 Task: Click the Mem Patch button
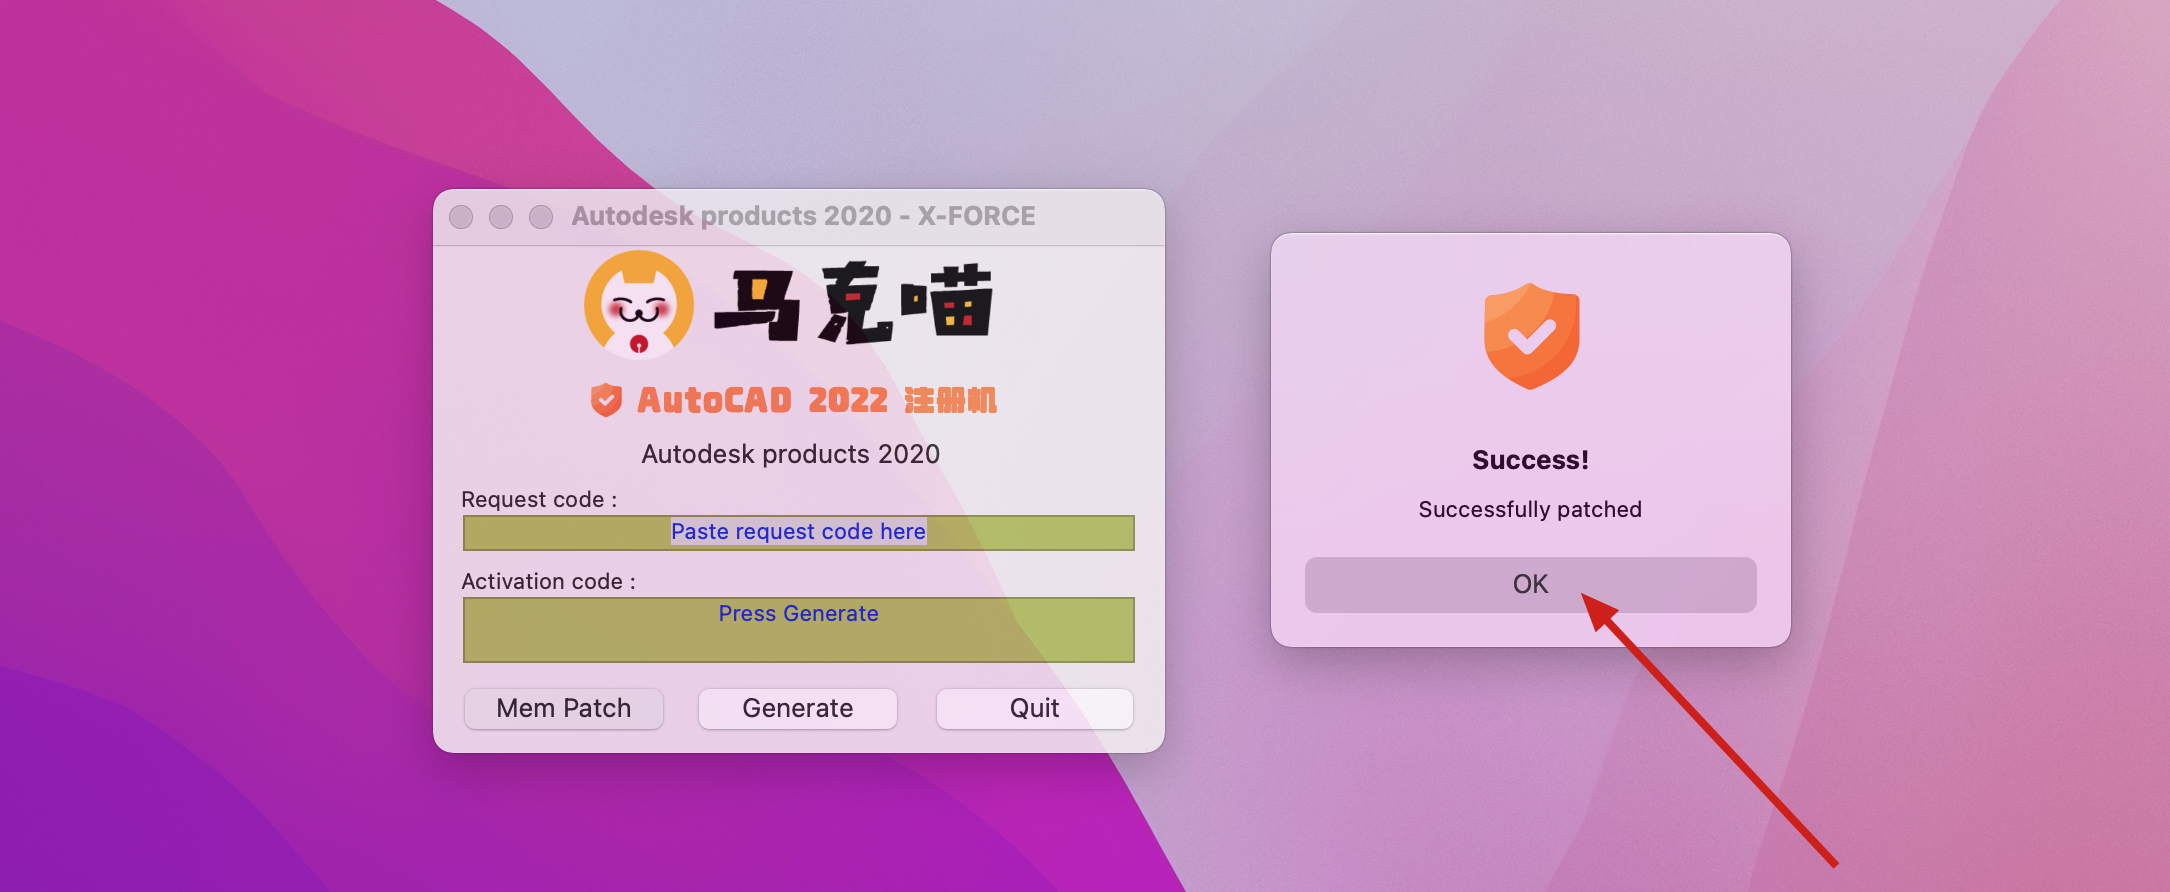point(564,708)
